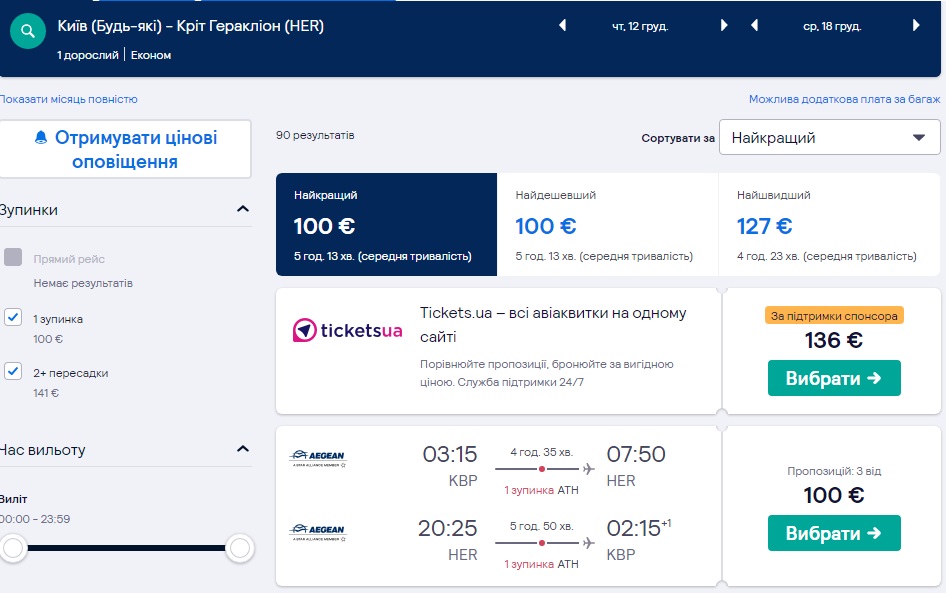Viewport: 946px width, 593px height.
Task: Click the left departure time slider handle
Action: [13, 547]
